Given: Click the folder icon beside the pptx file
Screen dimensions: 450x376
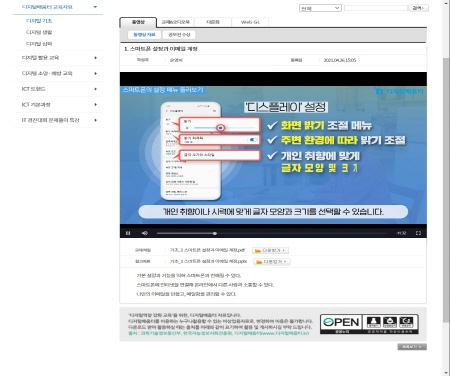Looking at the screenshot, I should 259,262.
